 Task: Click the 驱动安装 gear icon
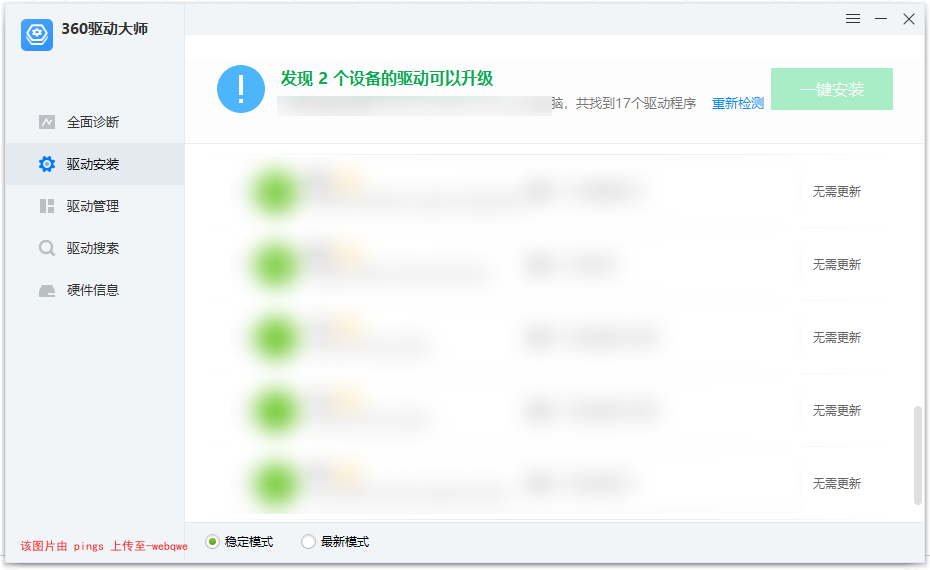point(47,164)
